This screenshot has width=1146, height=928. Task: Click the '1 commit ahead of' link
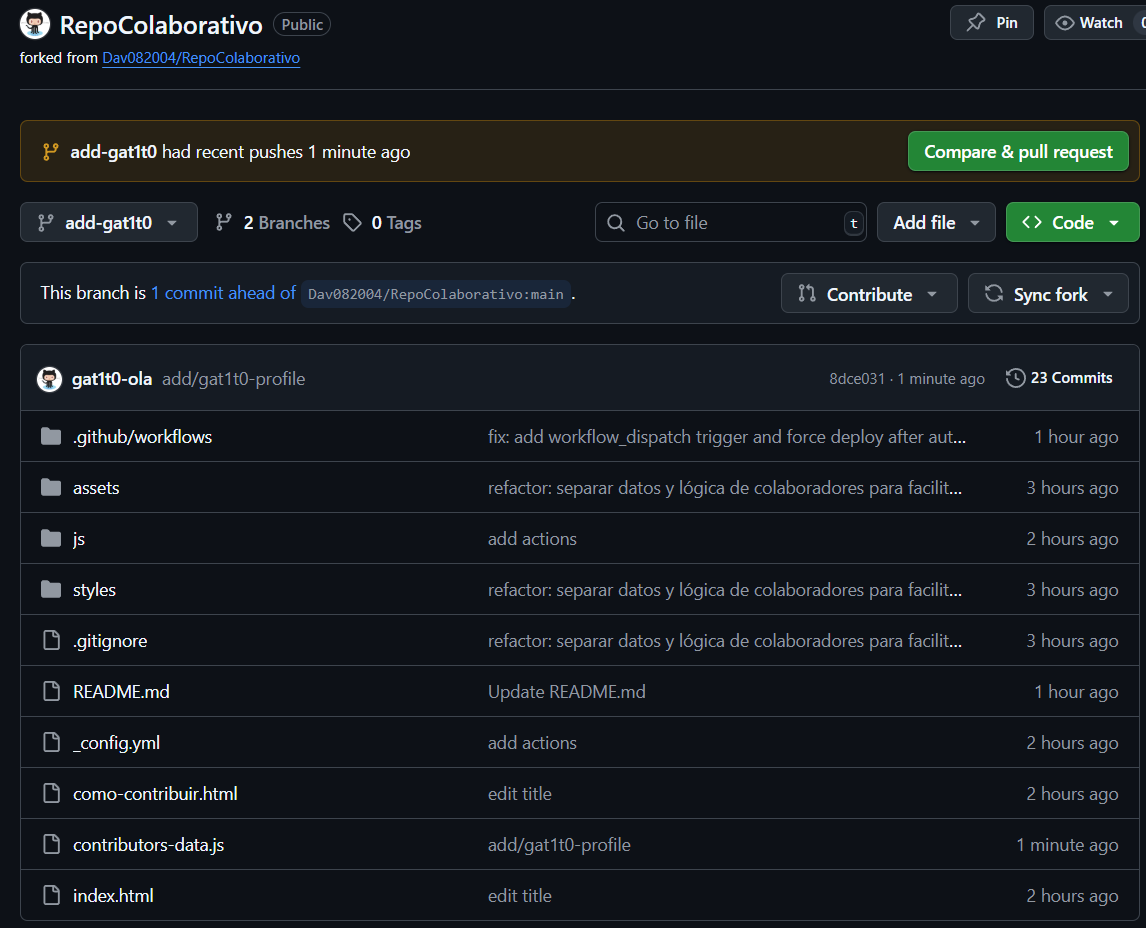(223, 293)
